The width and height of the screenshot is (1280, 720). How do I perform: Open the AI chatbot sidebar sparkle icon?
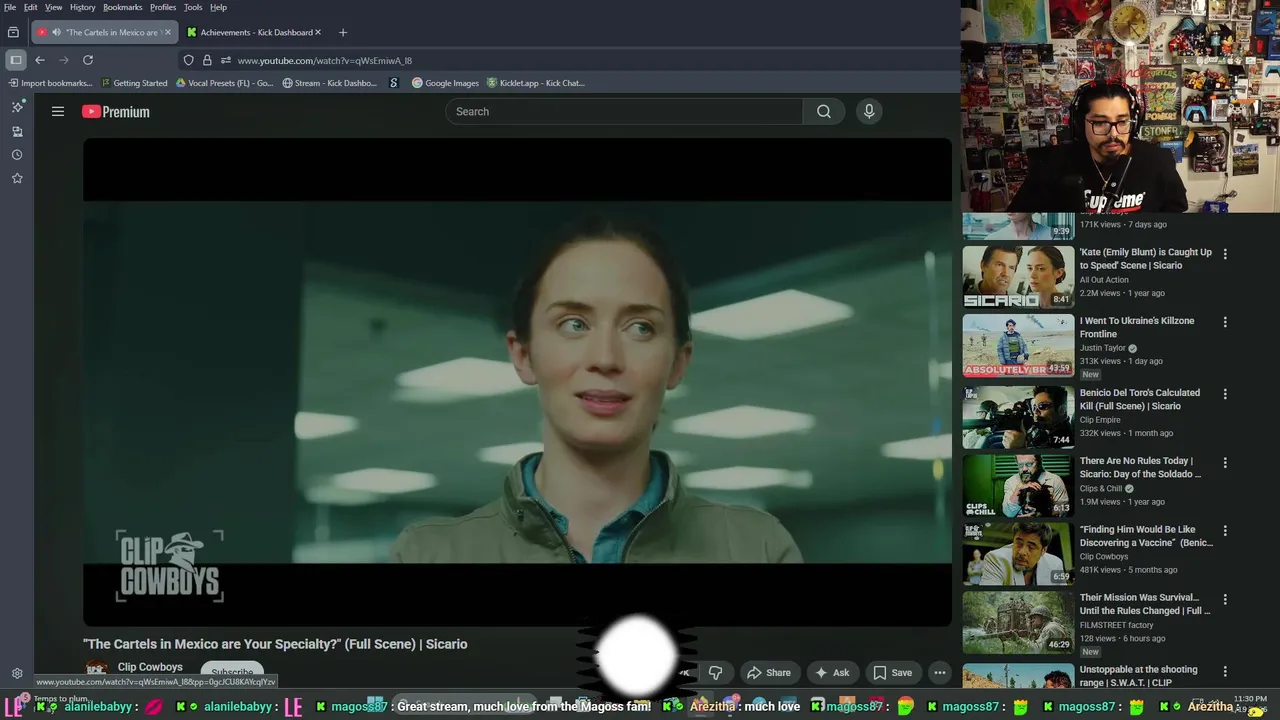(x=17, y=107)
